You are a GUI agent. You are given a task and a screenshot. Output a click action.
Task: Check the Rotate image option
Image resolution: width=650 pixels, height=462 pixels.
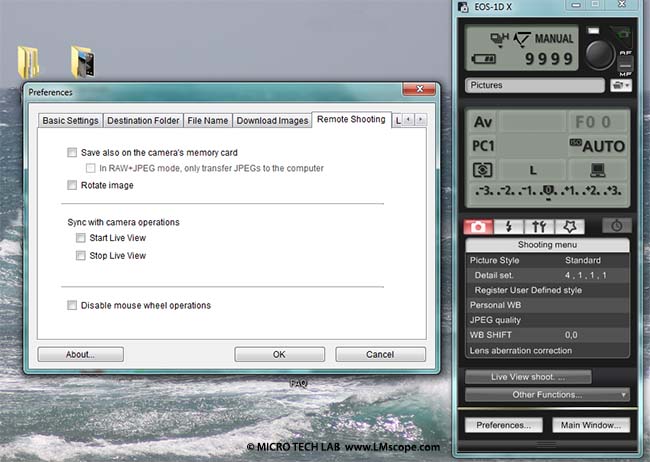(x=71, y=185)
